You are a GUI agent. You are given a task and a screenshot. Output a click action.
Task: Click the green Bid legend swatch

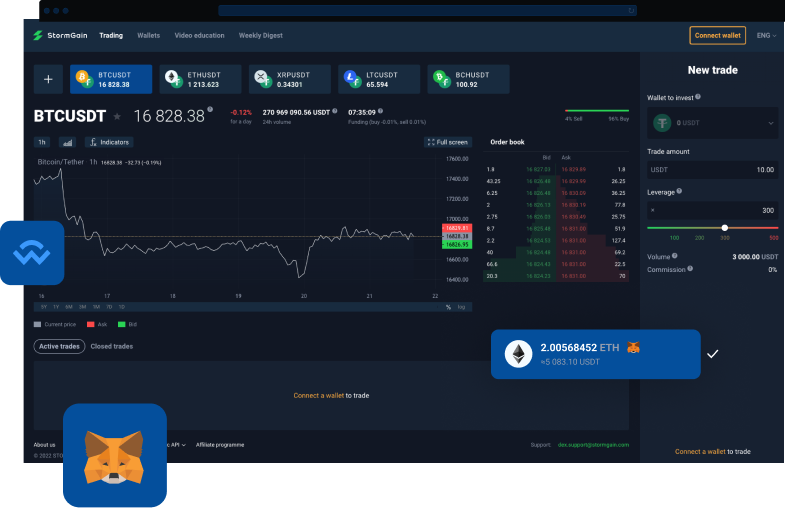click(121, 324)
